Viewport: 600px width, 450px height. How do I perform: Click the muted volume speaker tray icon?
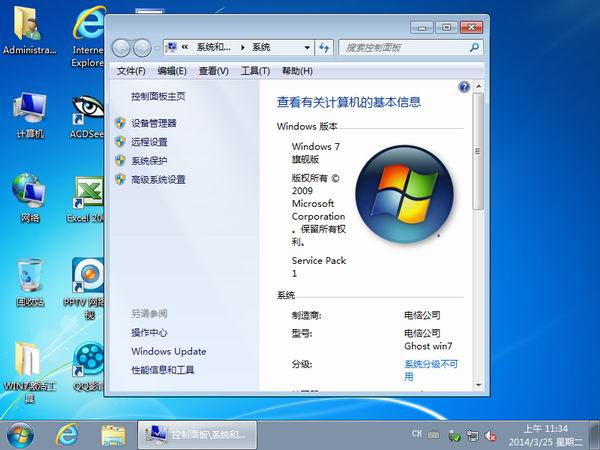[491, 435]
